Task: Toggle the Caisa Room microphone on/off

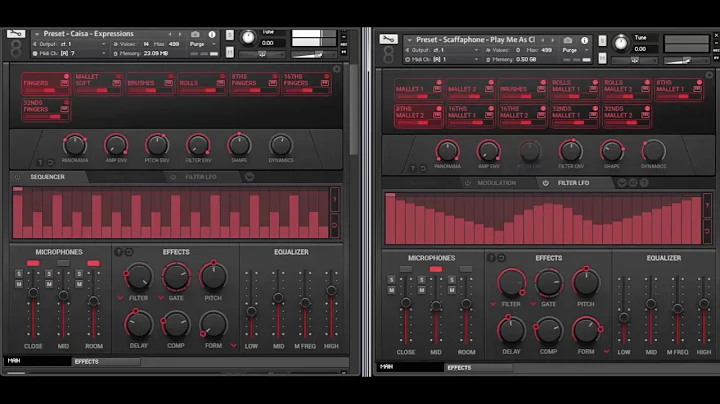Action: pyautogui.click(x=93, y=264)
